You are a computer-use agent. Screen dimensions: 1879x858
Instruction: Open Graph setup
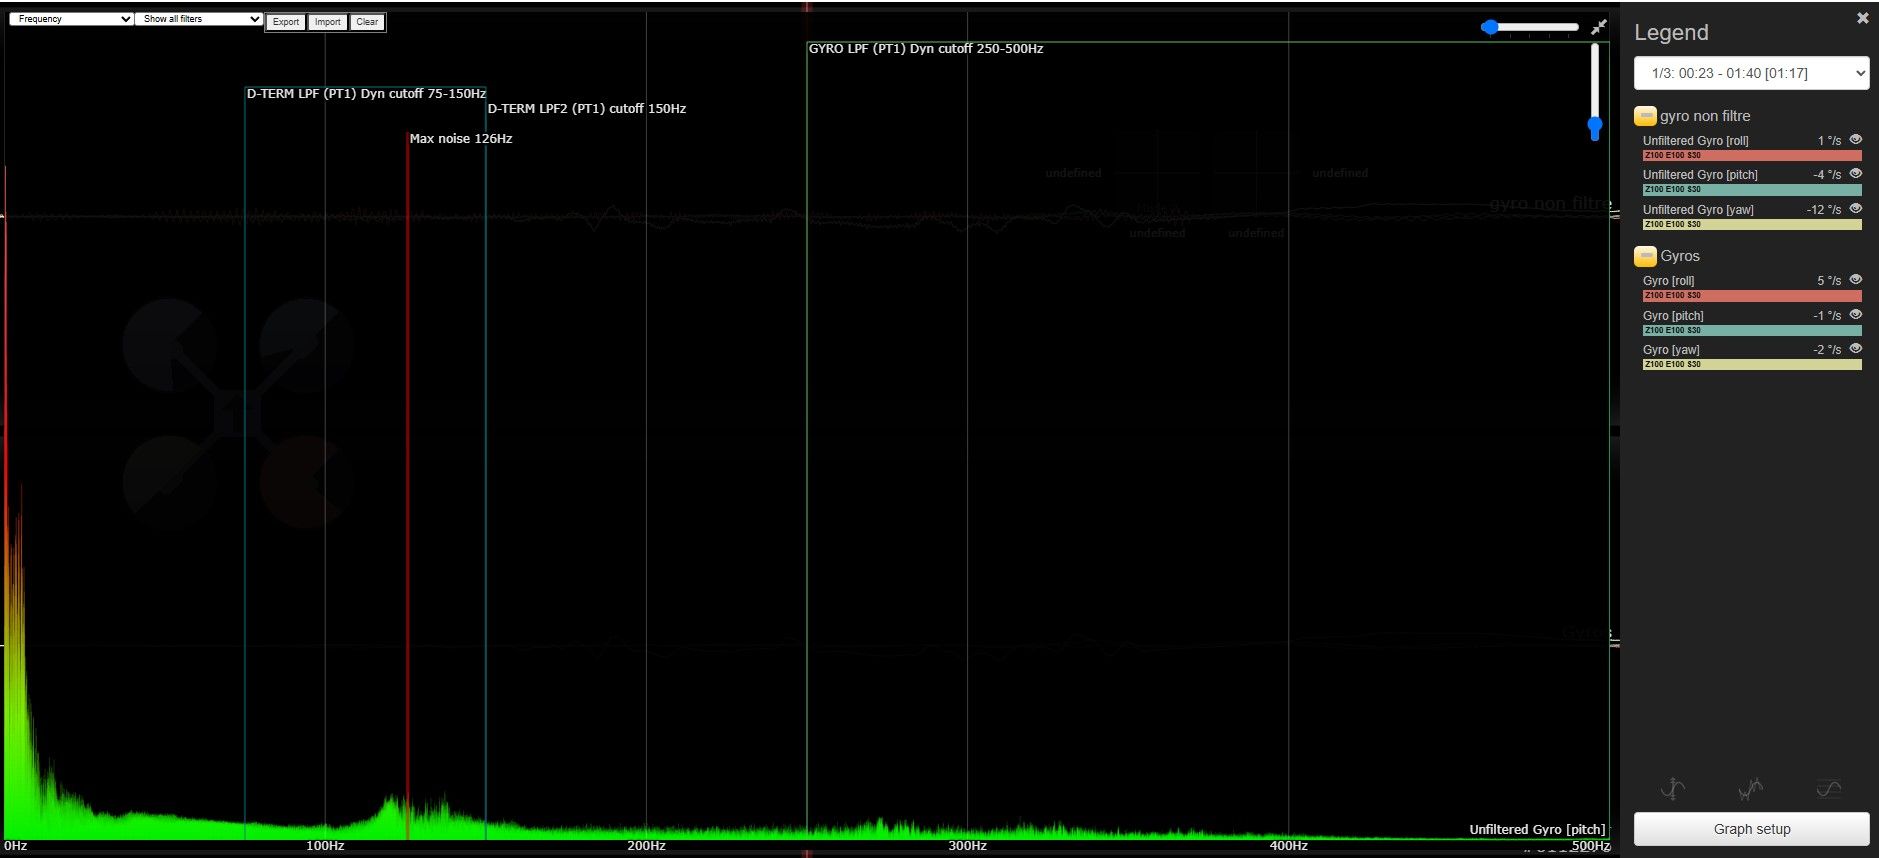[1751, 829]
